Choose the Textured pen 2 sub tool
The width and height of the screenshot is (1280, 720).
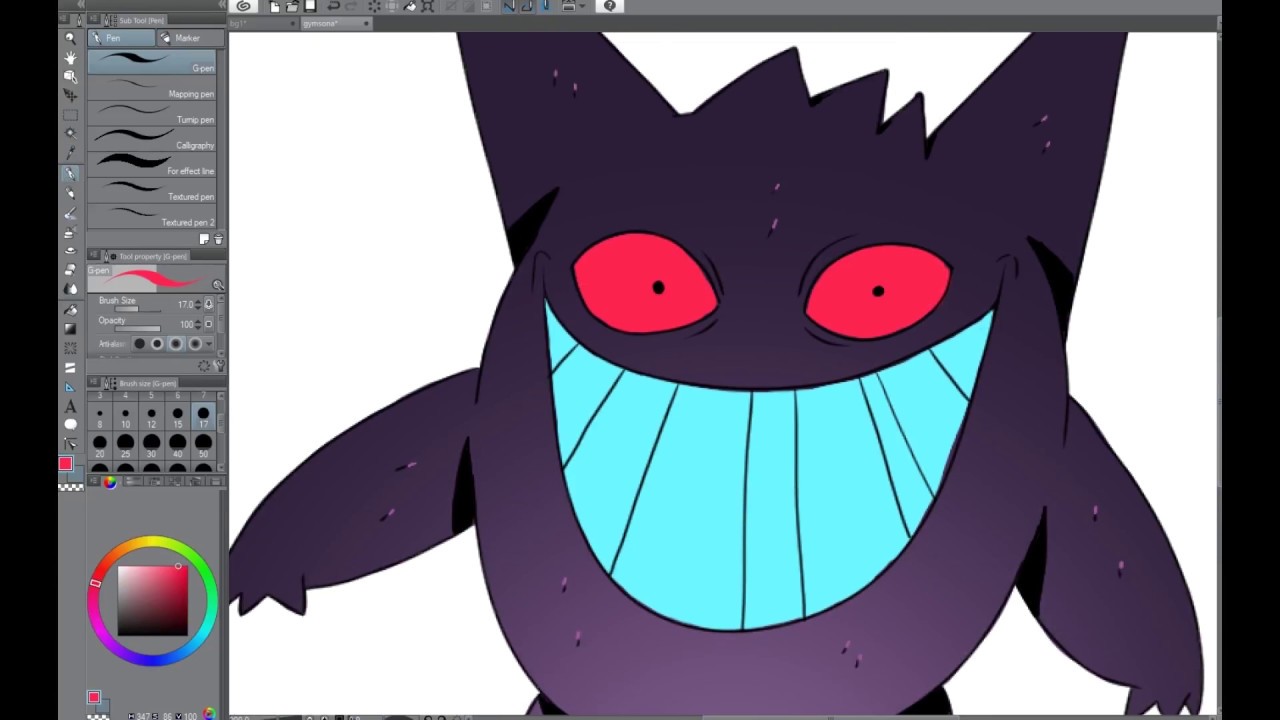click(152, 215)
